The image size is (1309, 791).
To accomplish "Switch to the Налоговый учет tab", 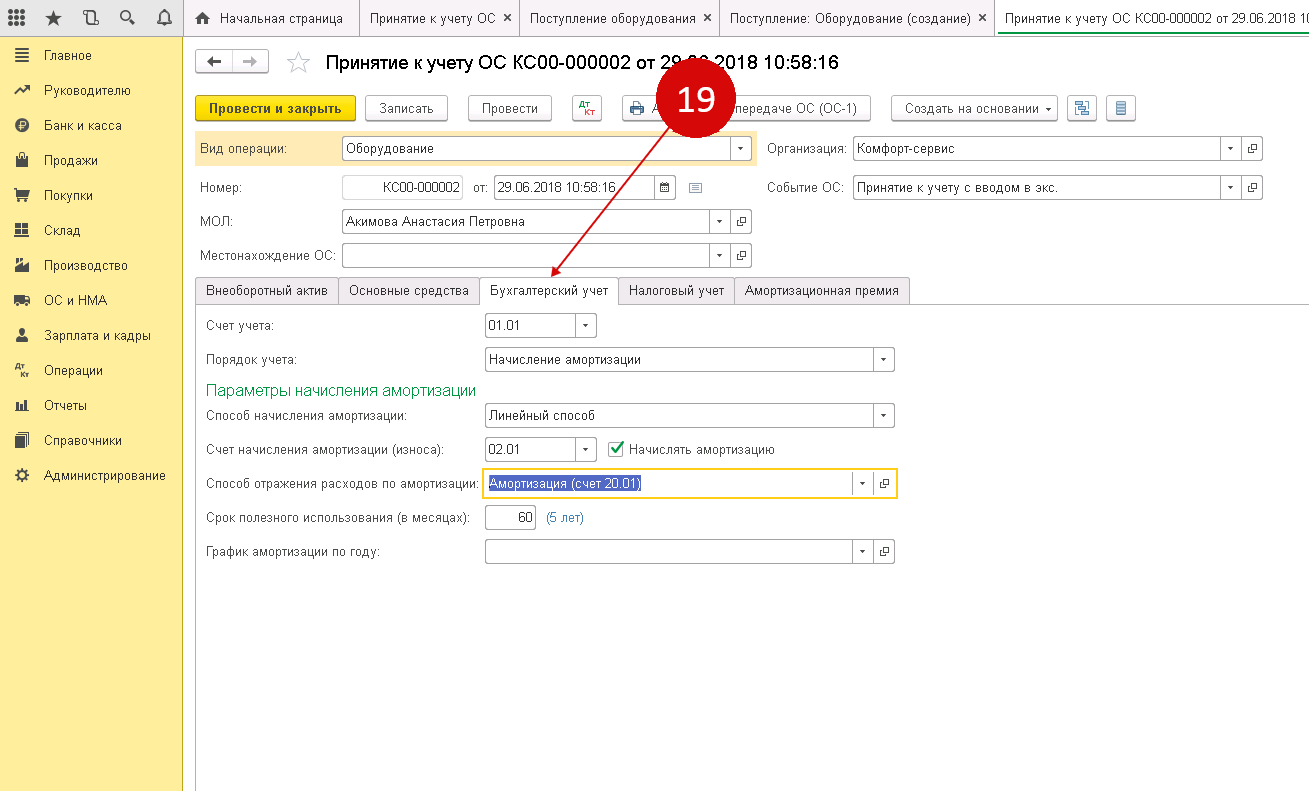I will [x=676, y=291].
